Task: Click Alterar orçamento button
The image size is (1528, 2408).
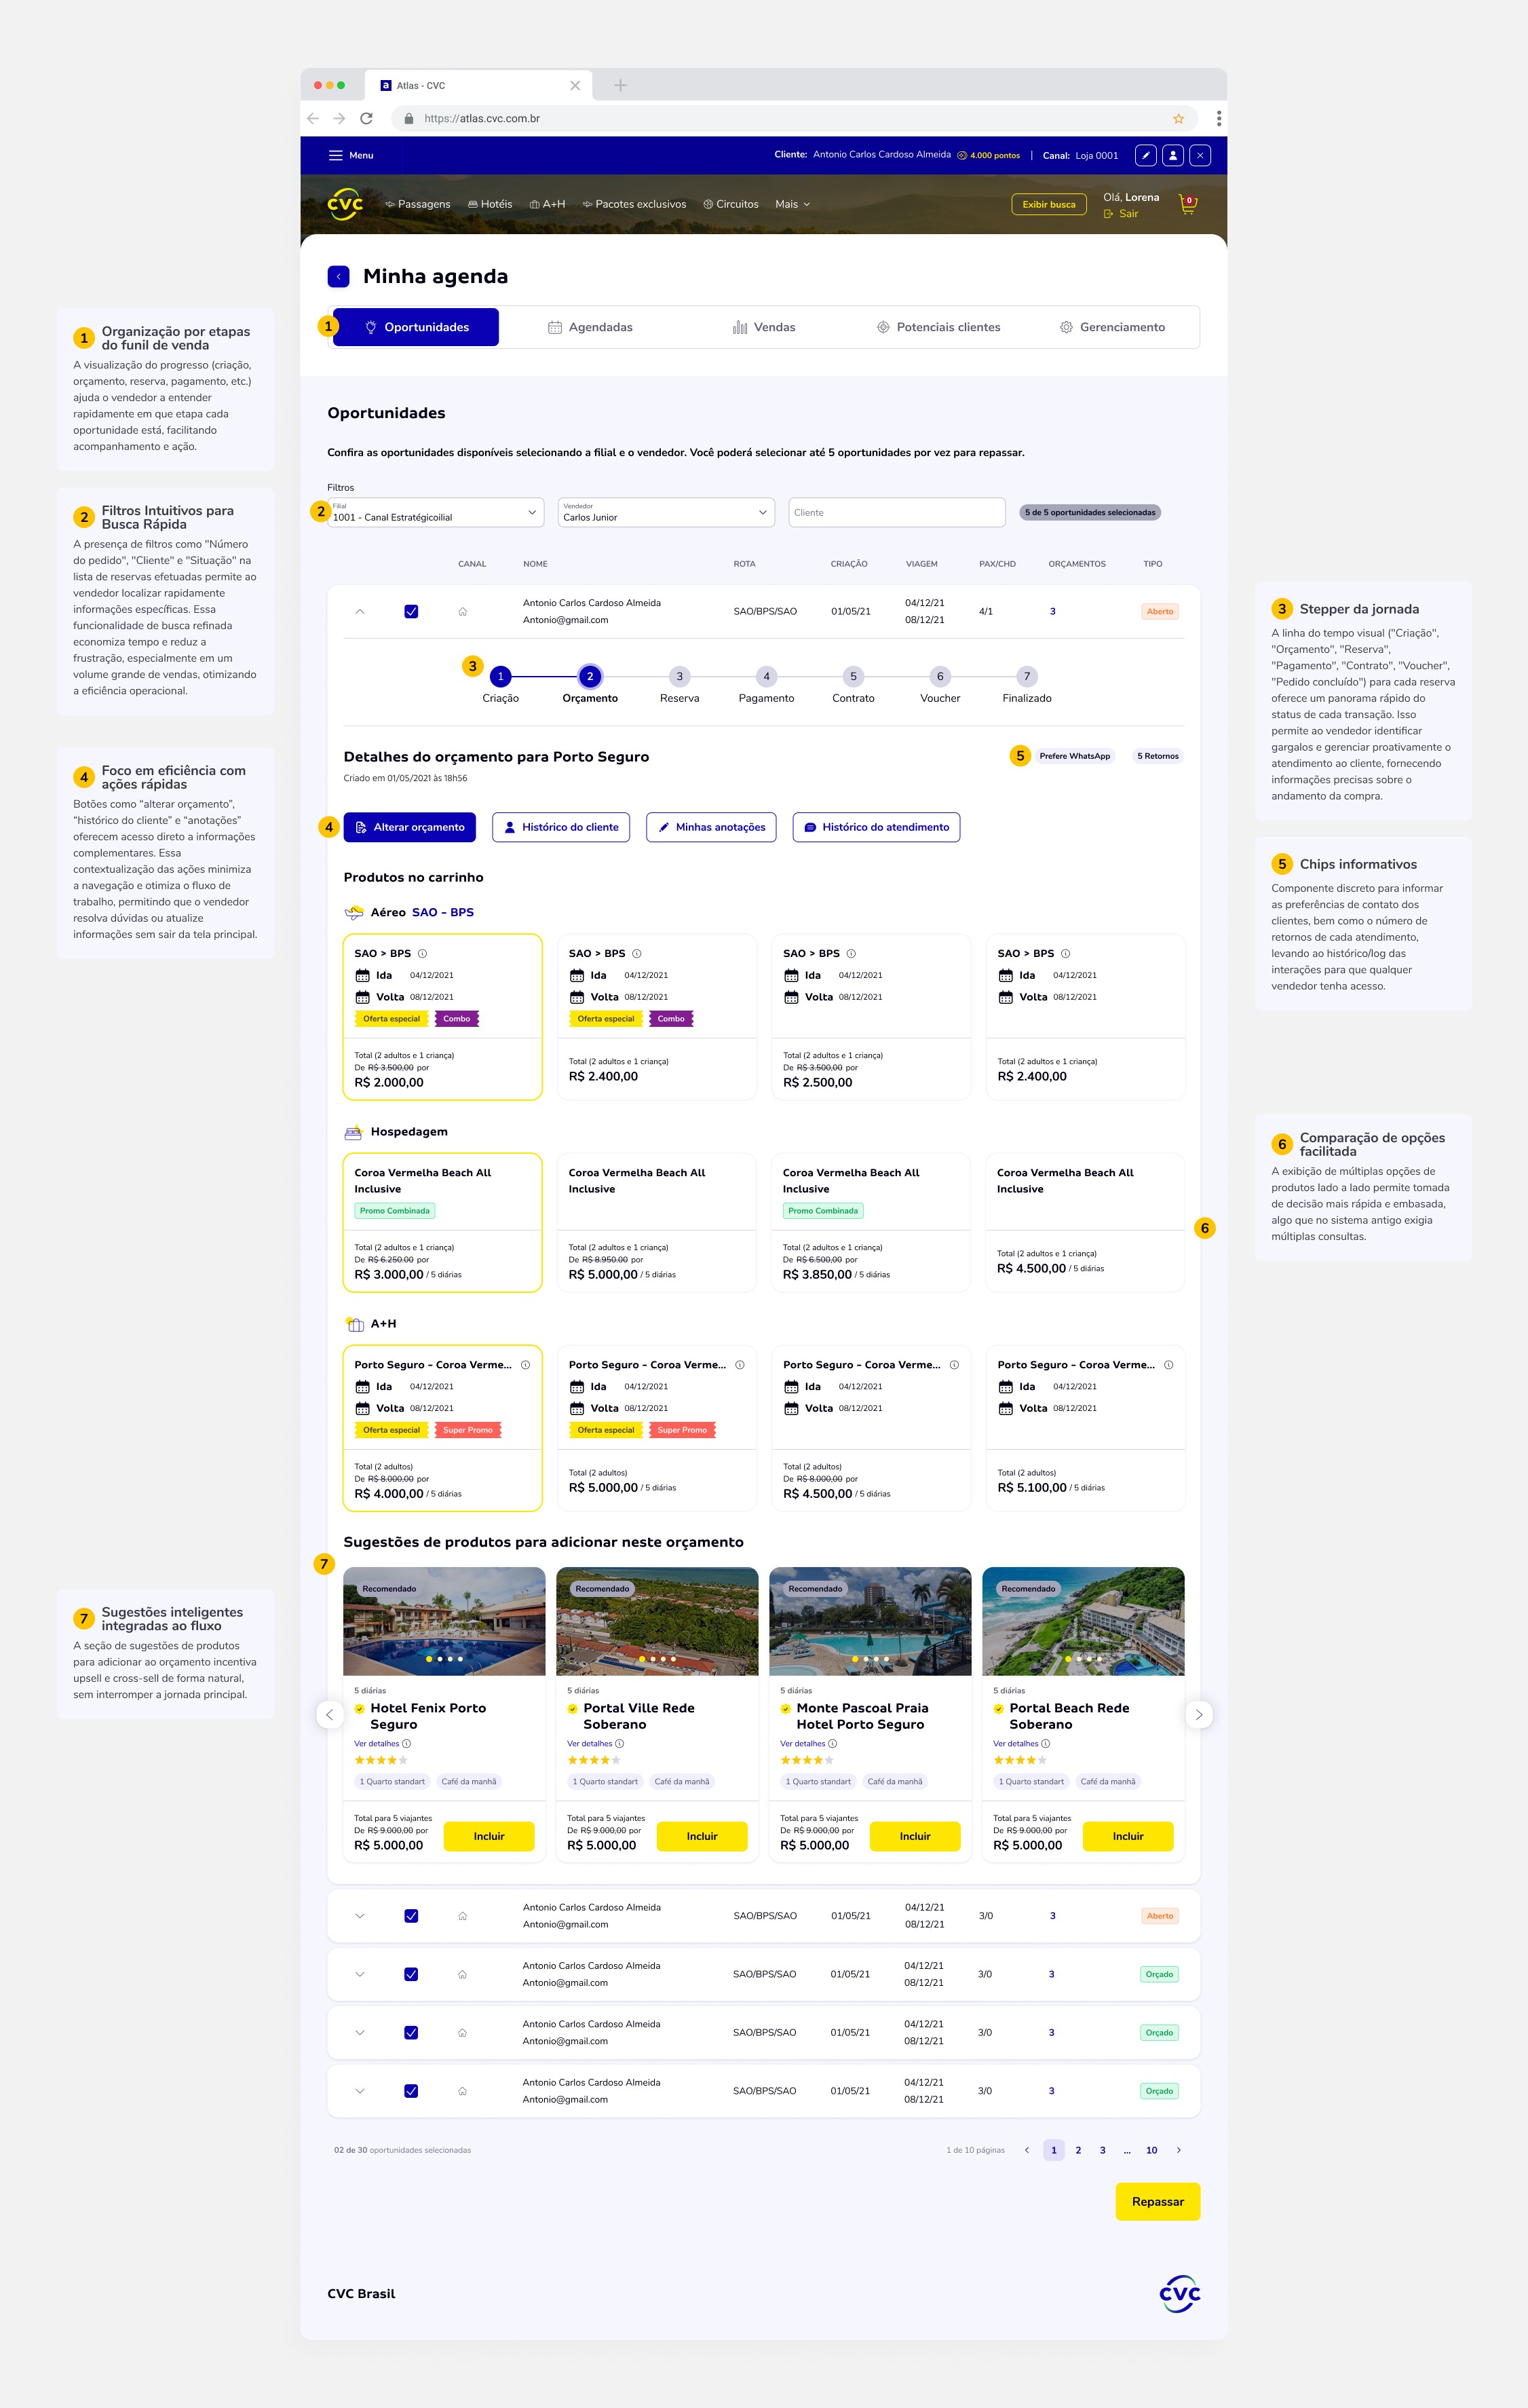Action: point(410,827)
